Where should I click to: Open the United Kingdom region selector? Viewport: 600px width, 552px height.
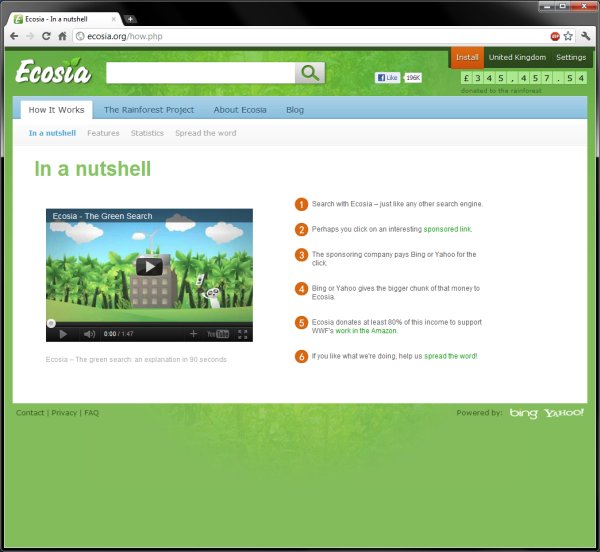[x=517, y=57]
